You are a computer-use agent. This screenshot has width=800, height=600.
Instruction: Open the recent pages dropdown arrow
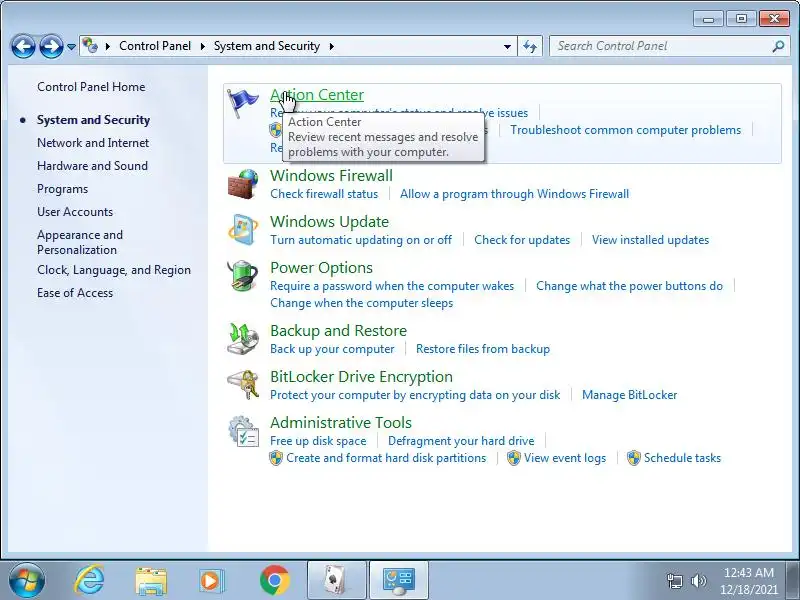(x=71, y=46)
